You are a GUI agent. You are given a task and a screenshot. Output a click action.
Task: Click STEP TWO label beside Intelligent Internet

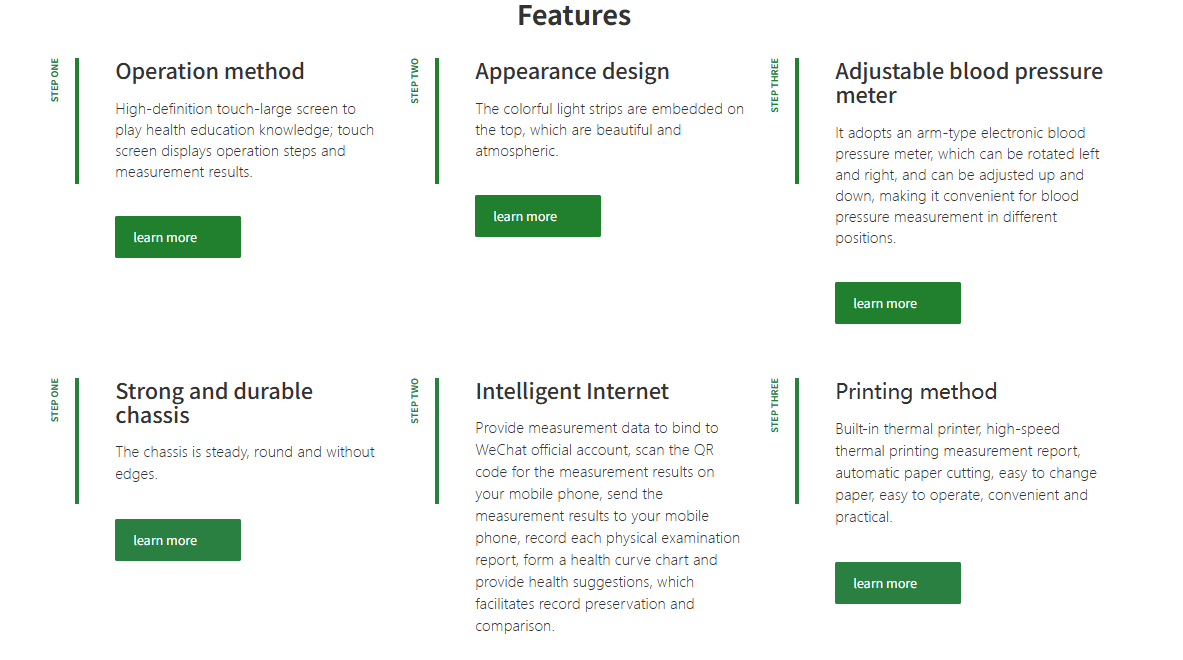415,400
